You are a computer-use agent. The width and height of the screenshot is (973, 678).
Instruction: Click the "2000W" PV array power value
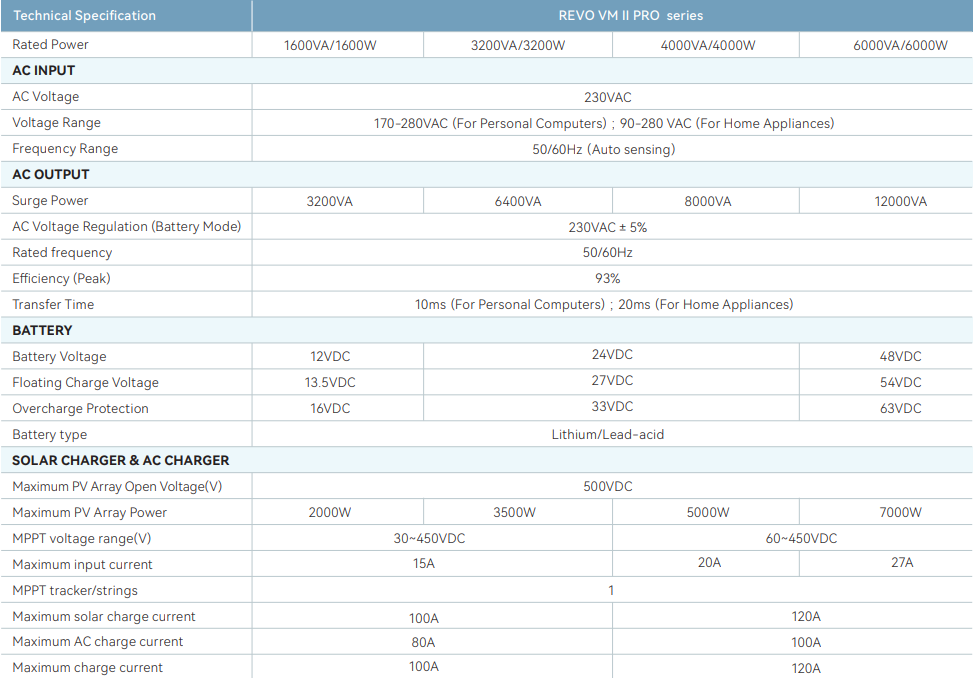330,513
